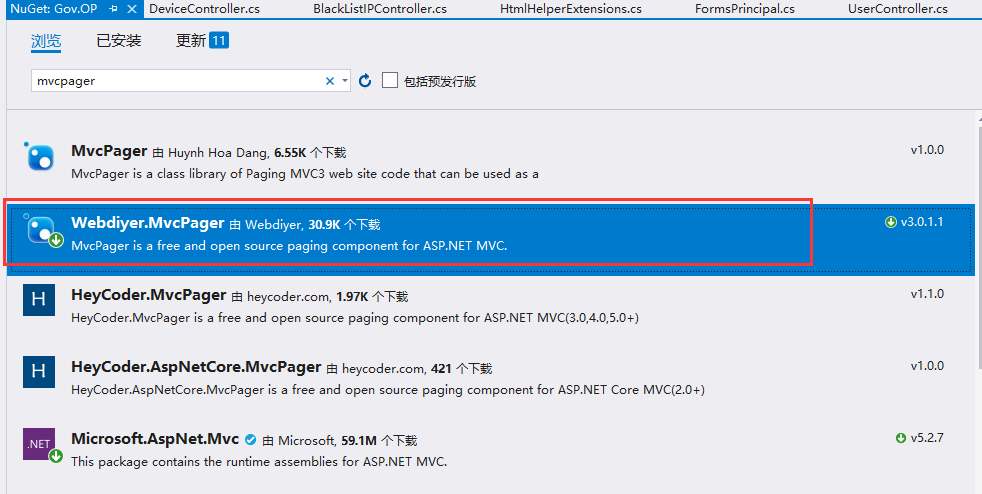Click the 11 update count badge

click(219, 41)
